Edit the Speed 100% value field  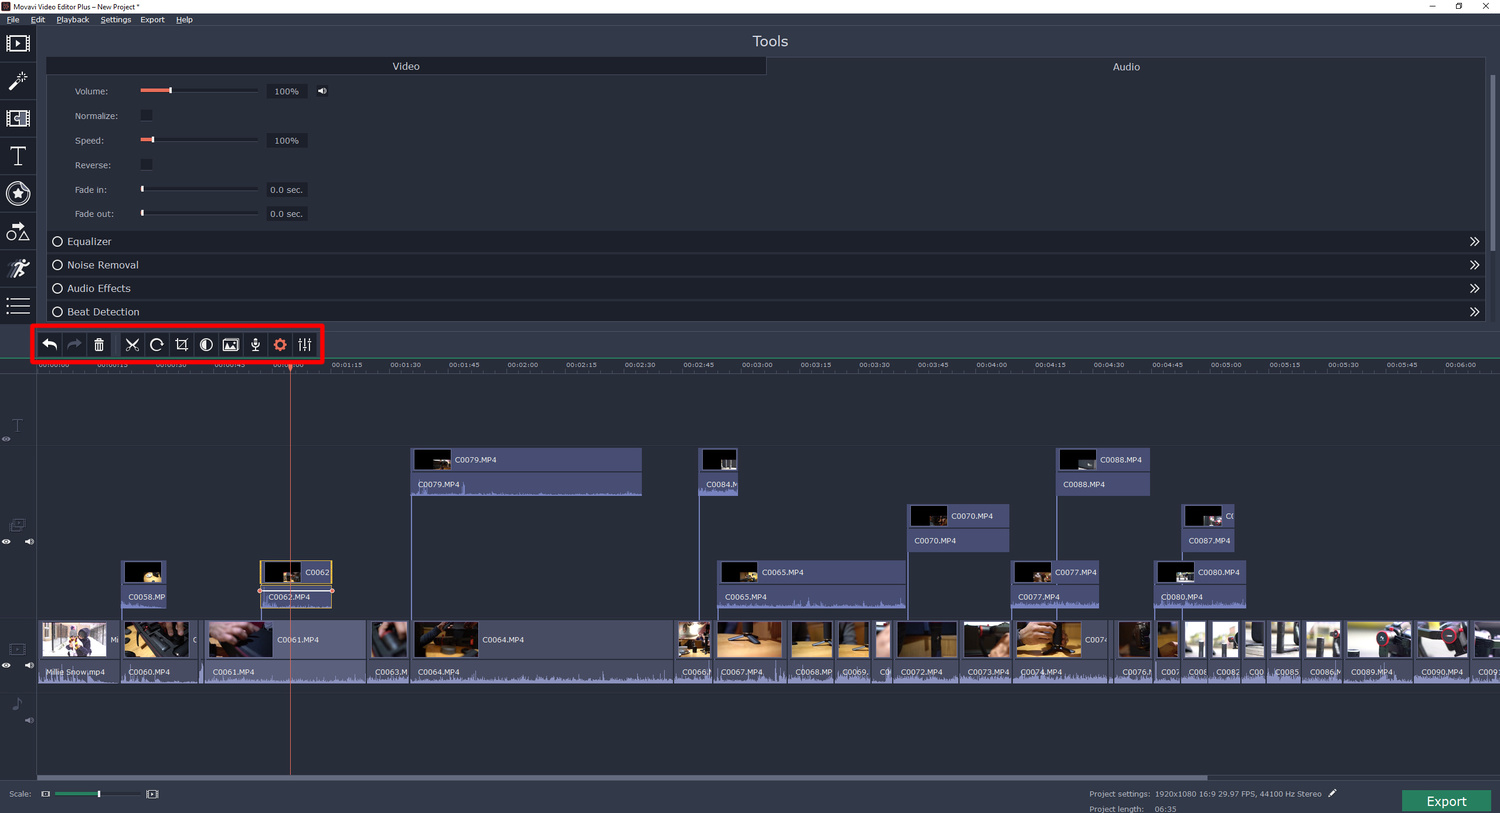[x=287, y=140]
